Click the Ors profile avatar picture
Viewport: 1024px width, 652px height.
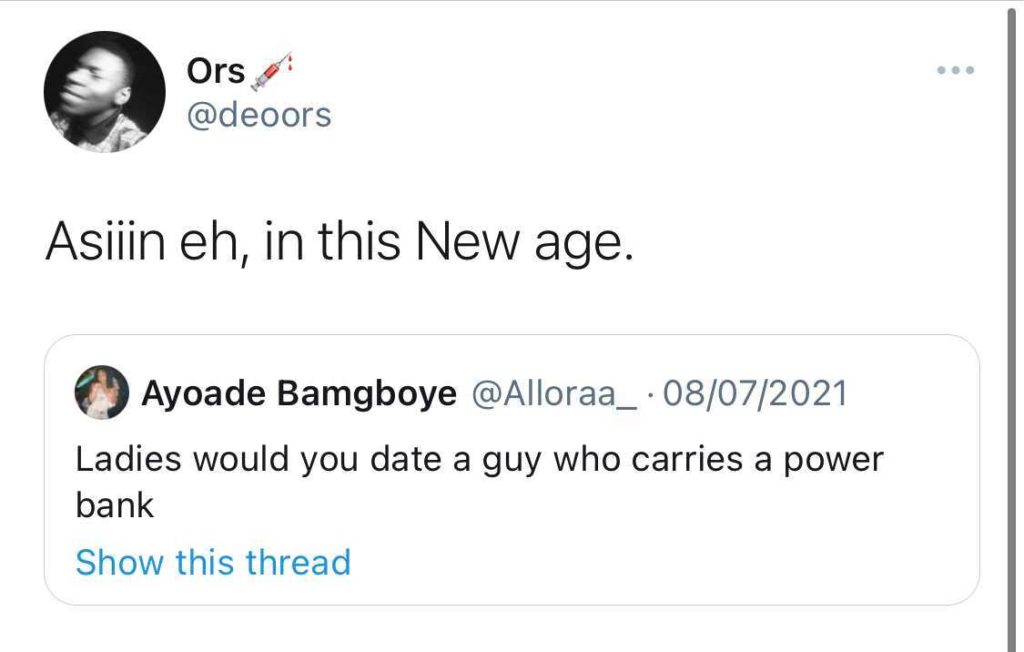[104, 91]
